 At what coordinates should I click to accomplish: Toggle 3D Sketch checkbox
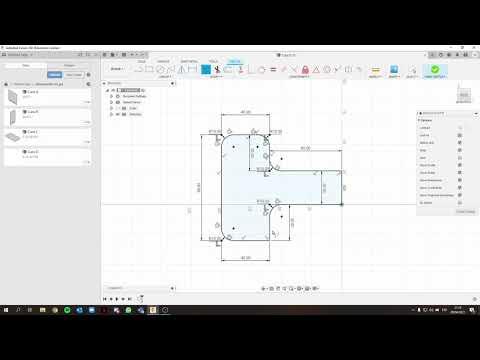460,203
